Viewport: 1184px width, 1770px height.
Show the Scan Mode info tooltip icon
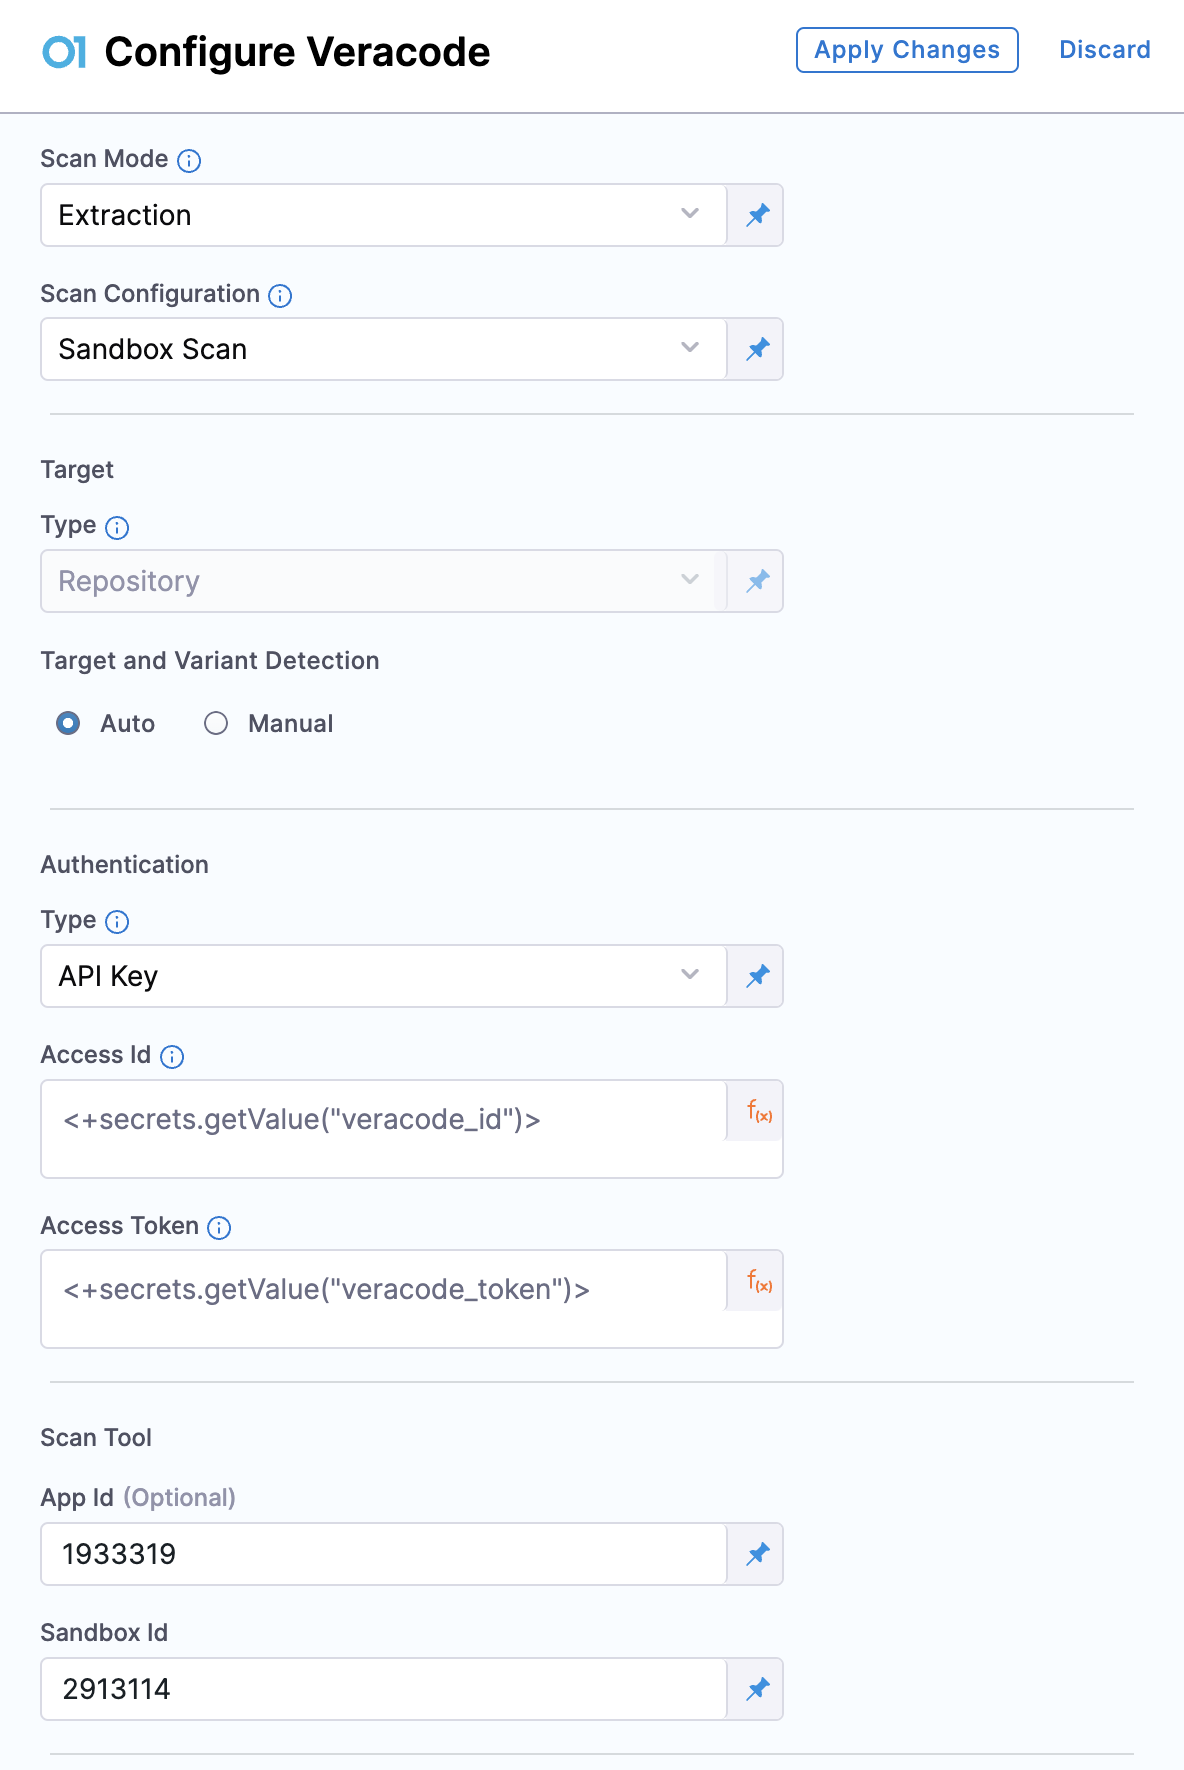tap(189, 161)
